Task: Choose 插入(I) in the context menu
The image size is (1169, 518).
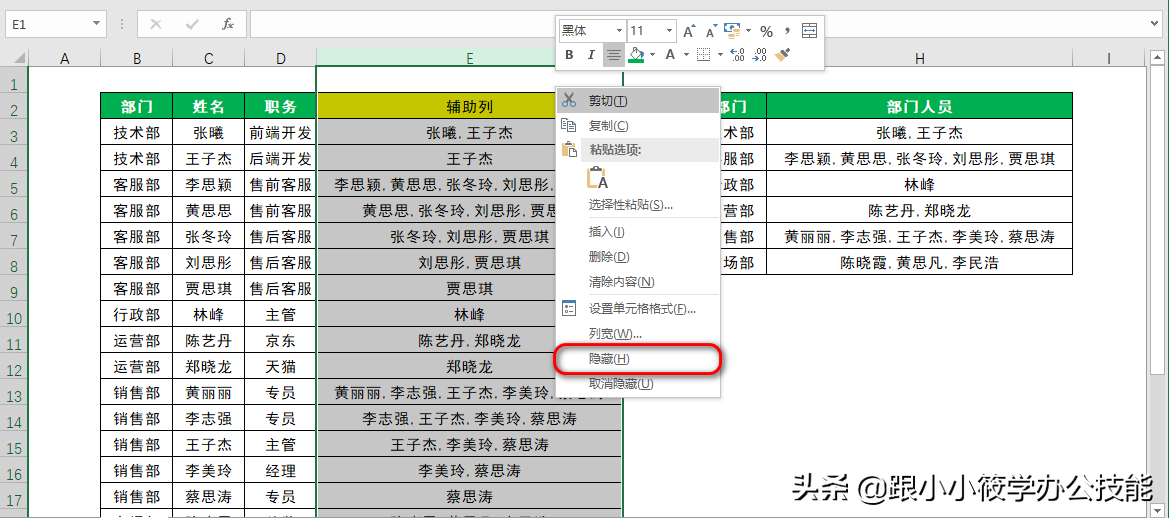Action: tap(638, 232)
